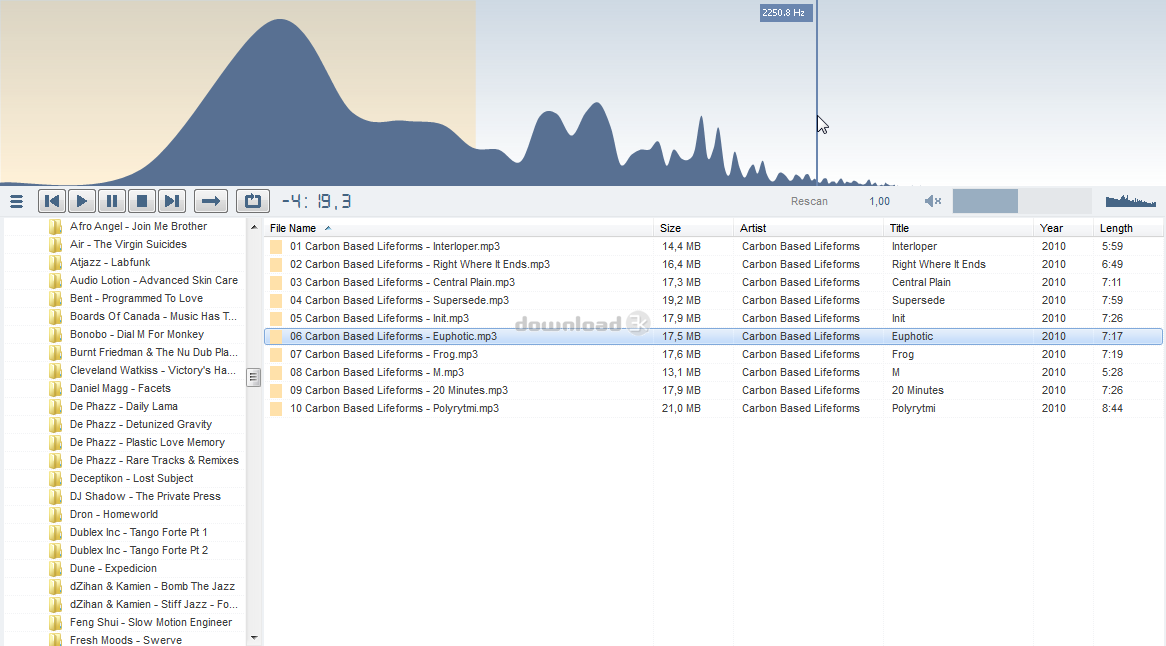This screenshot has height=646, width=1166.
Task: Select 04 Carbon Based Lifeforms - Supersede.mp3
Action: (399, 300)
